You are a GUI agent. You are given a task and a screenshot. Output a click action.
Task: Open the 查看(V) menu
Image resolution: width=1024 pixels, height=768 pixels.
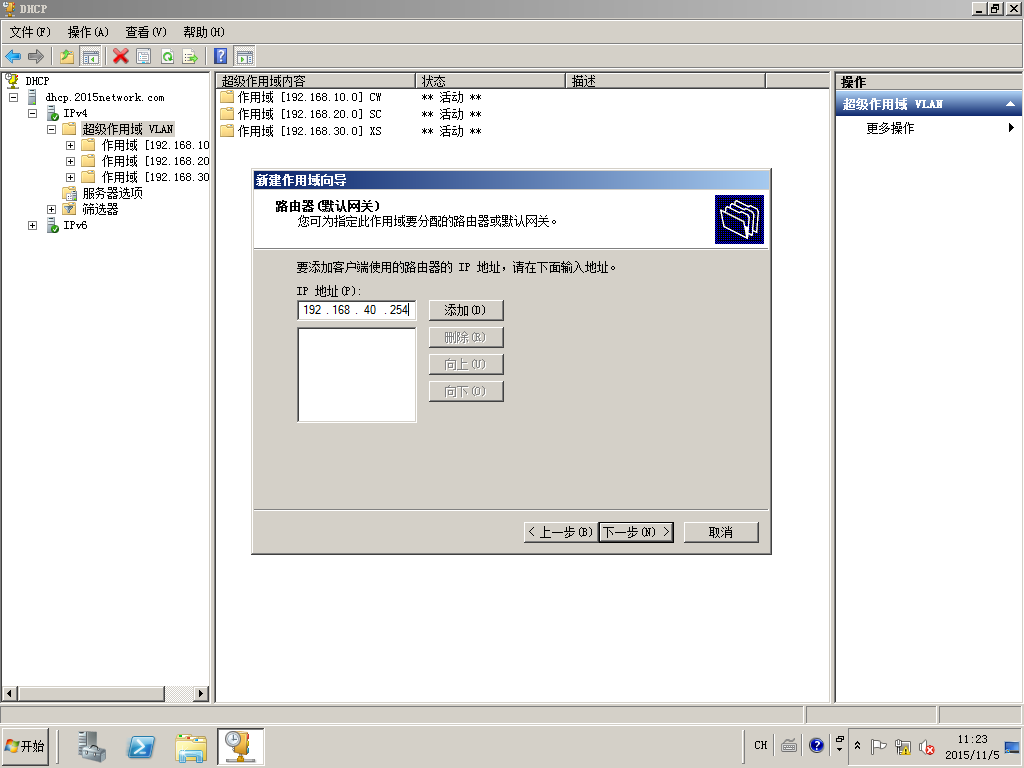146,32
